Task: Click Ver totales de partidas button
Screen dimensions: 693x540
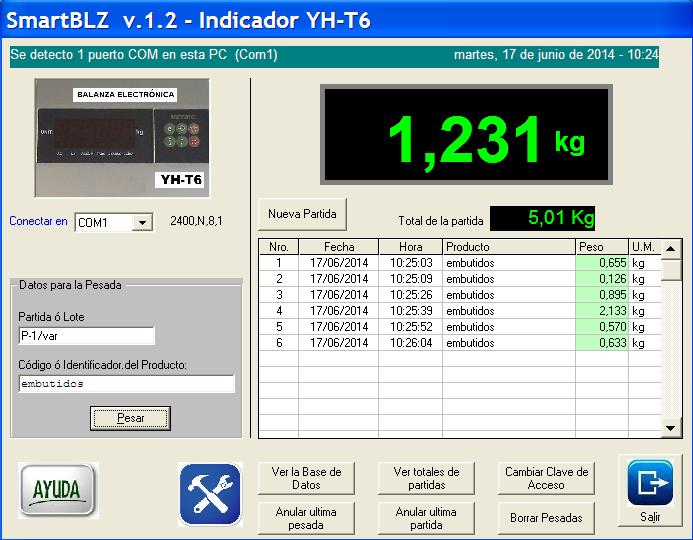Action: coord(426,478)
